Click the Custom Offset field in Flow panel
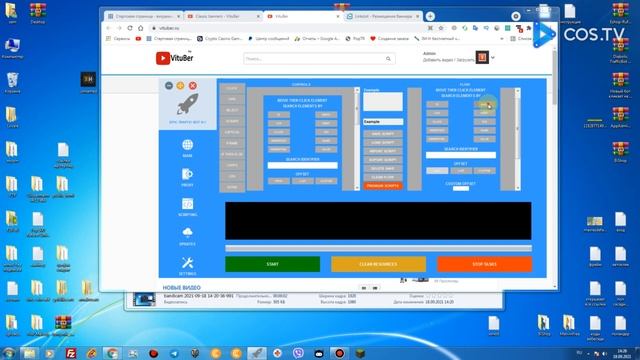The width and height of the screenshot is (640, 360). pos(461,188)
